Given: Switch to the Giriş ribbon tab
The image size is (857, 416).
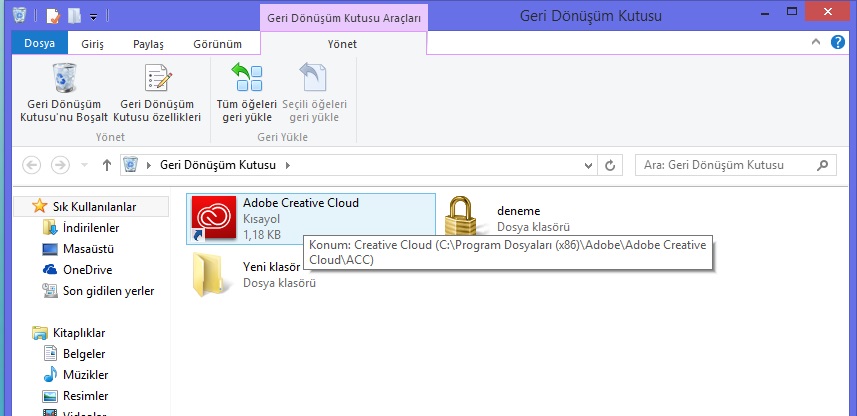Looking at the screenshot, I should [92, 44].
